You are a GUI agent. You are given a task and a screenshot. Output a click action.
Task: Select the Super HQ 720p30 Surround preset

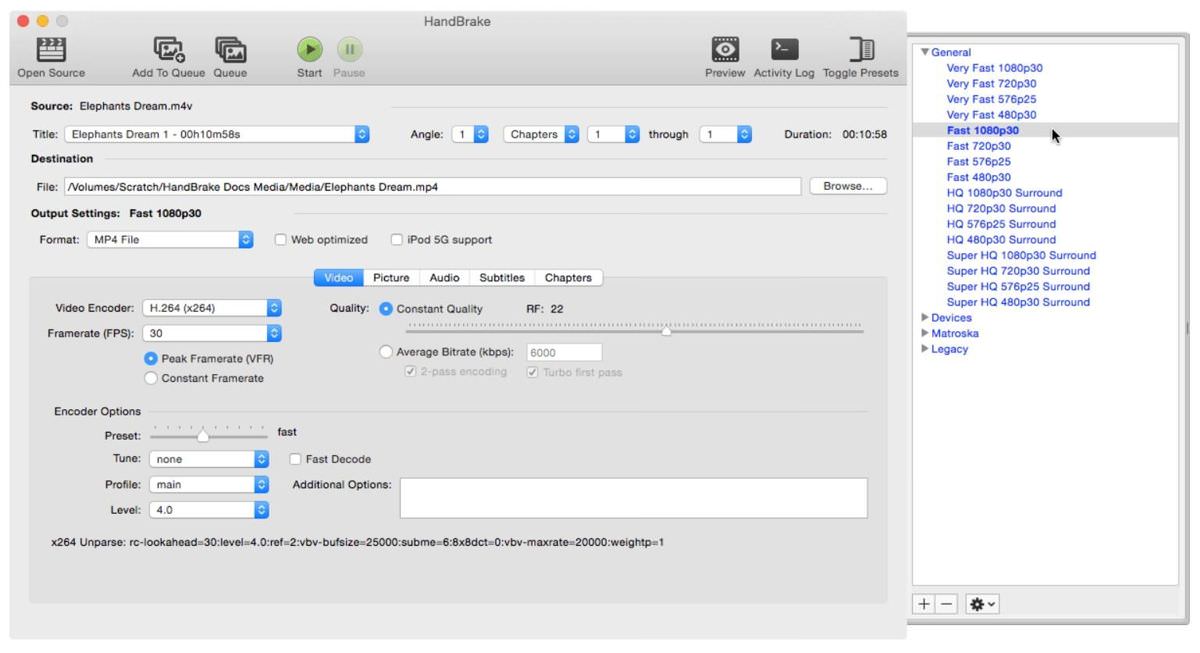1018,271
